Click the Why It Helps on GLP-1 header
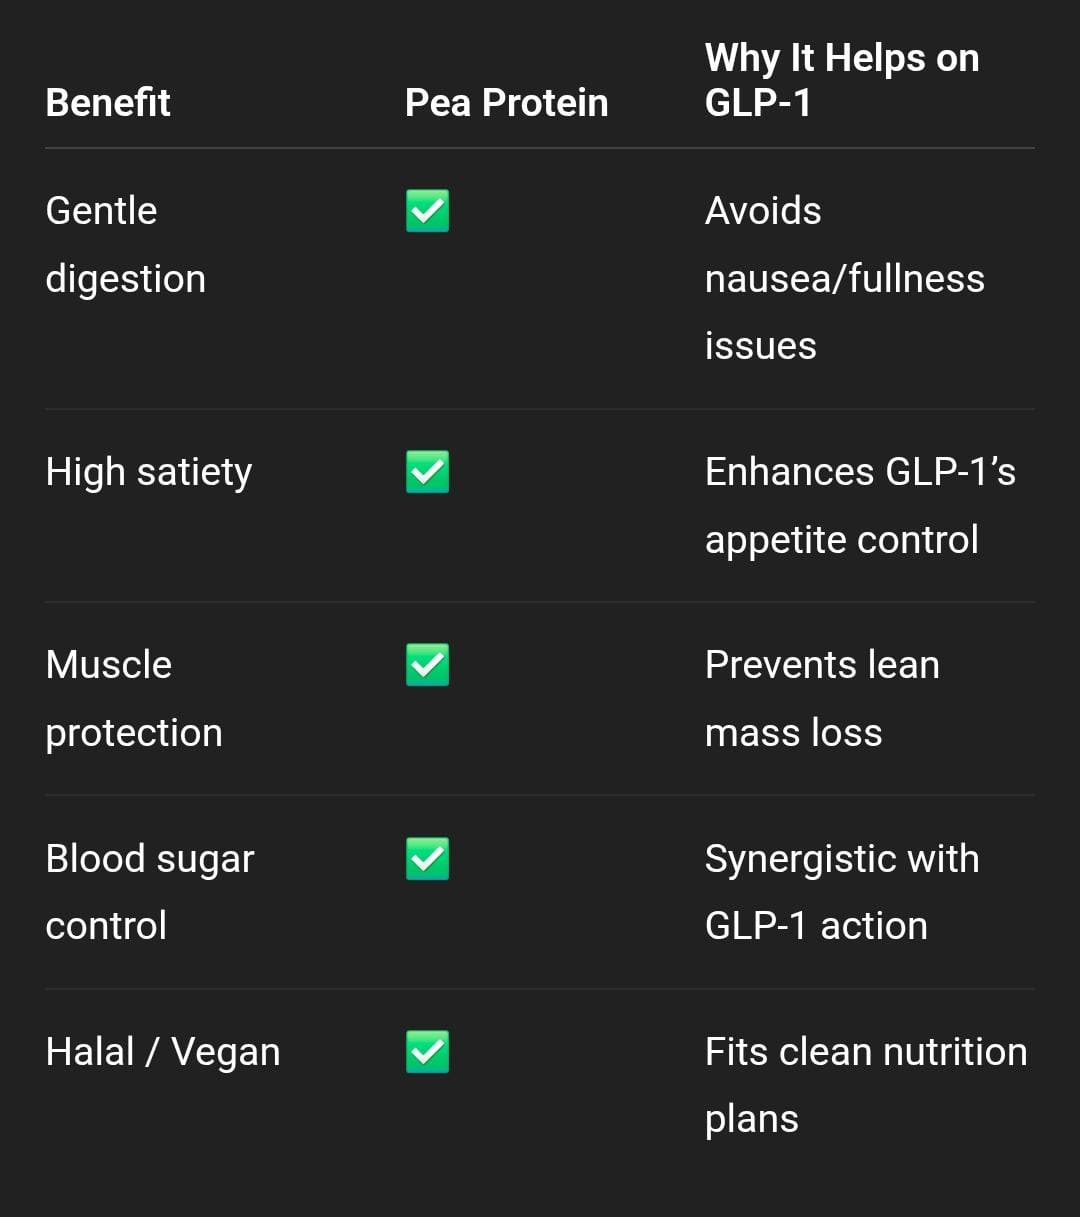Screen dimensions: 1080x1217 [842, 80]
